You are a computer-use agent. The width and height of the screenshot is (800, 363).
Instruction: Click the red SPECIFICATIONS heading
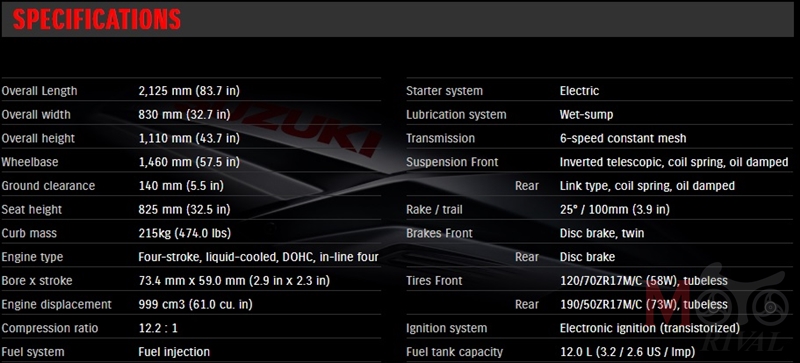point(97,19)
